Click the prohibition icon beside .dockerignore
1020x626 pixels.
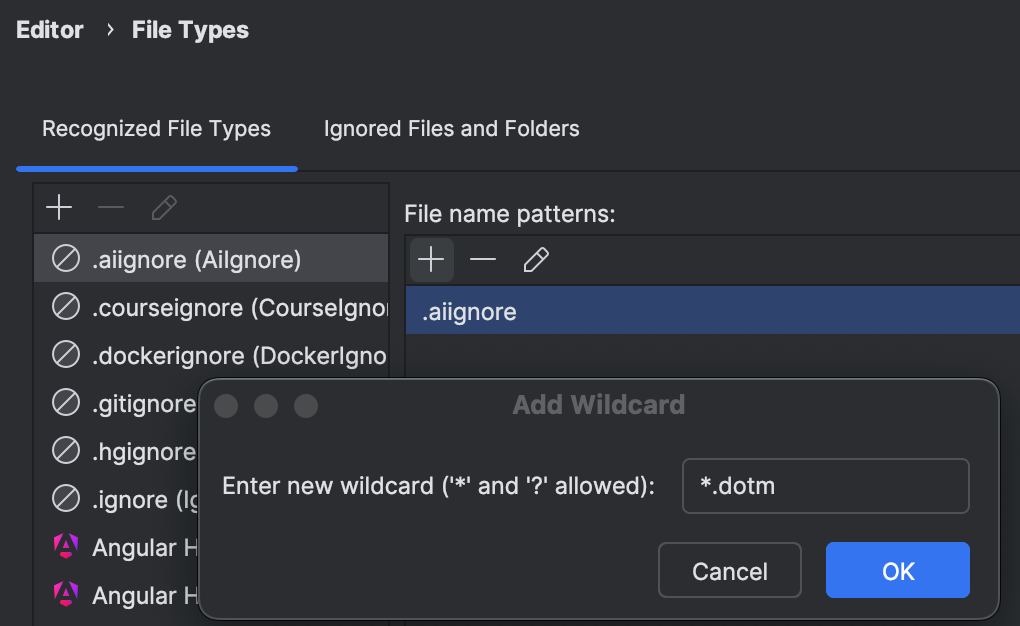pos(65,355)
